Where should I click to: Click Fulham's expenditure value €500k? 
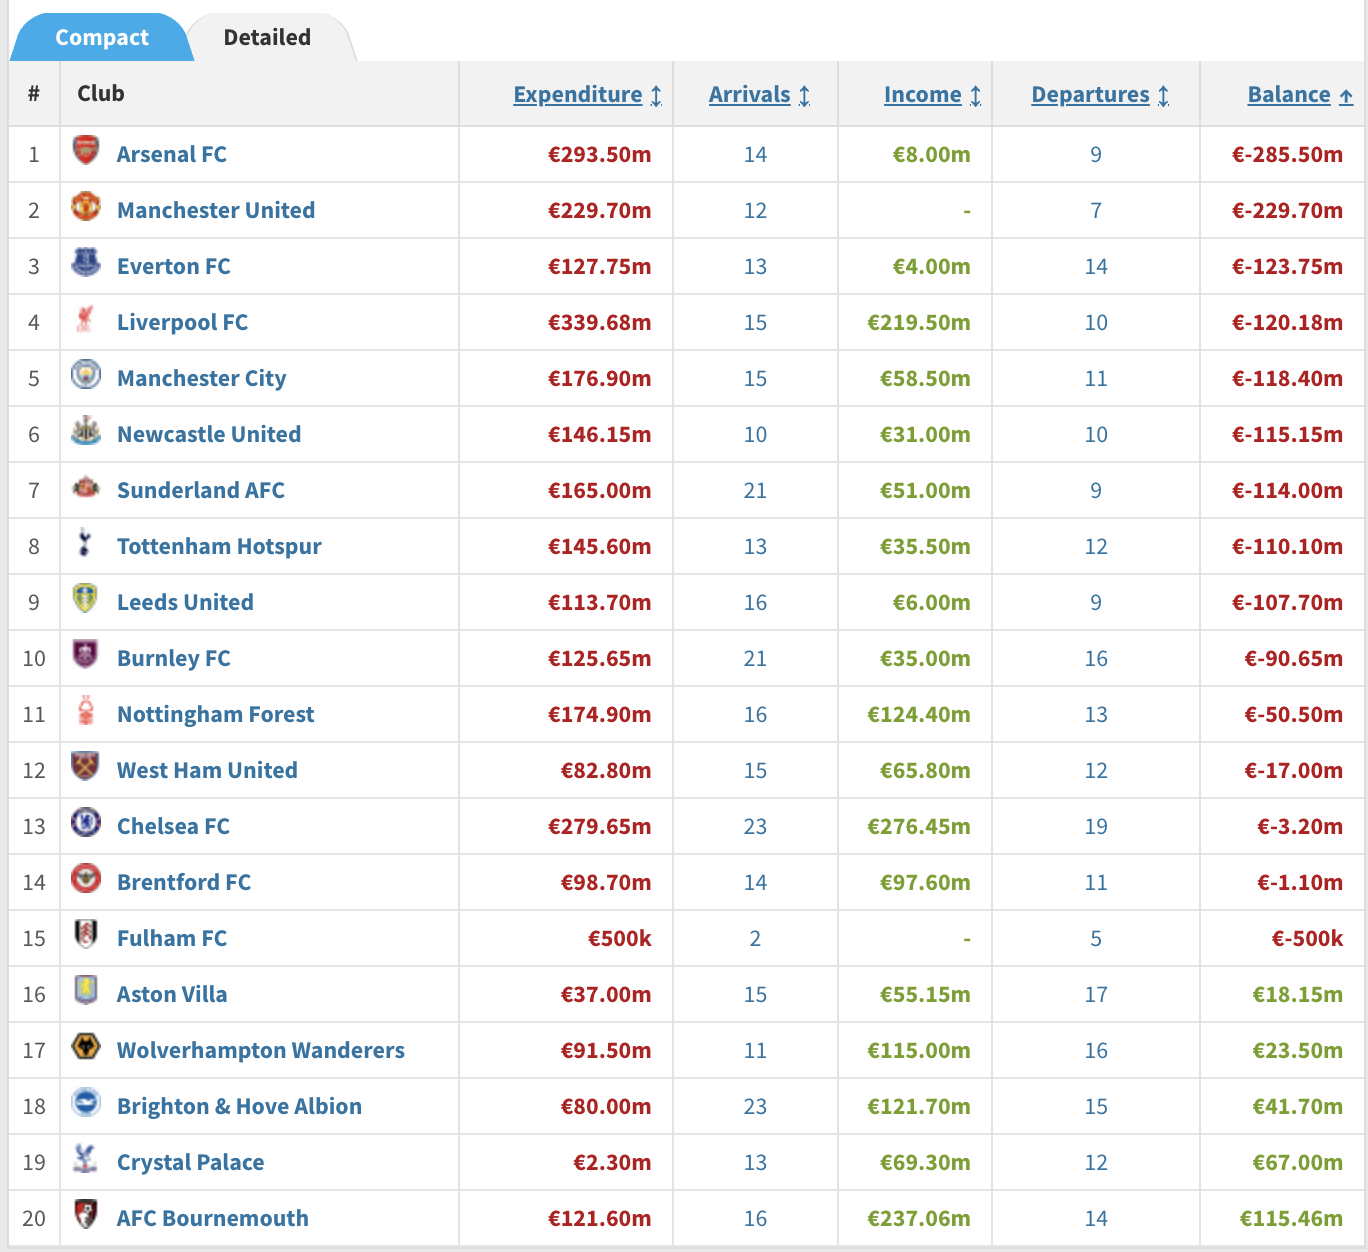(619, 938)
